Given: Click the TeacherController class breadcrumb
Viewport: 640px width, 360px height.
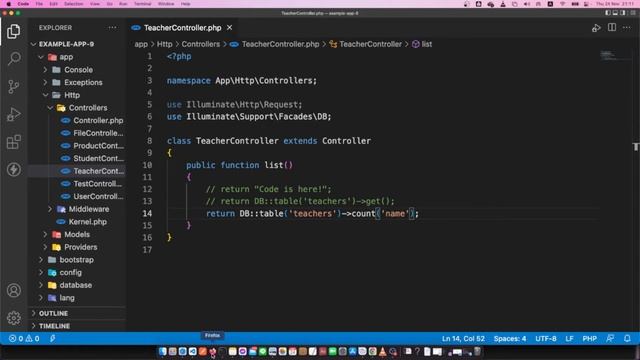Looking at the screenshot, I should point(365,44).
